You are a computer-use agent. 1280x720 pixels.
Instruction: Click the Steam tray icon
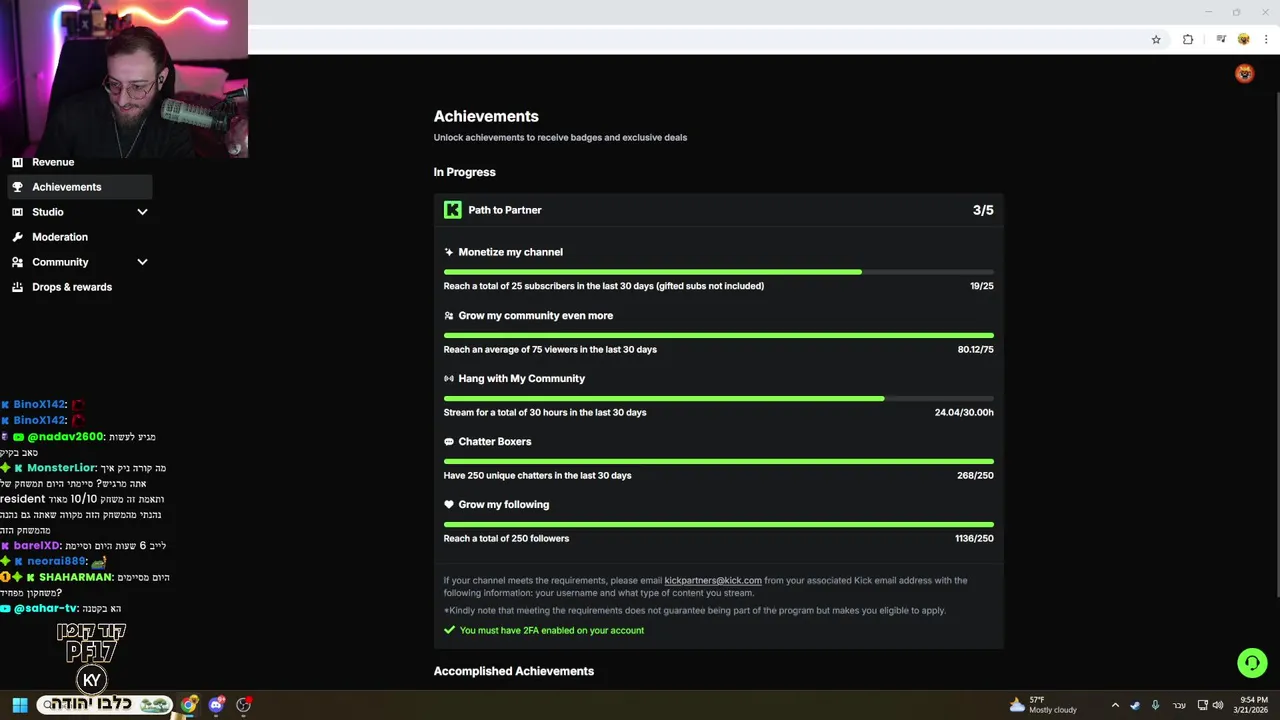[1135, 705]
